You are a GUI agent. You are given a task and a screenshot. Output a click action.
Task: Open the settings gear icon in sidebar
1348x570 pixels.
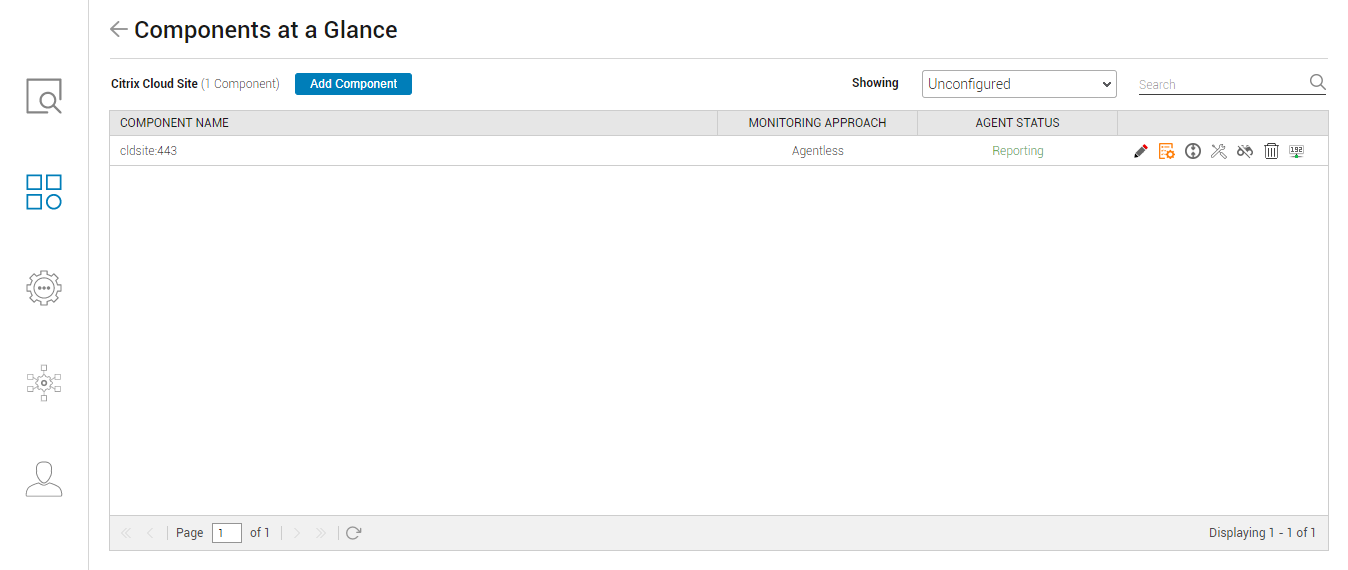[x=44, y=288]
